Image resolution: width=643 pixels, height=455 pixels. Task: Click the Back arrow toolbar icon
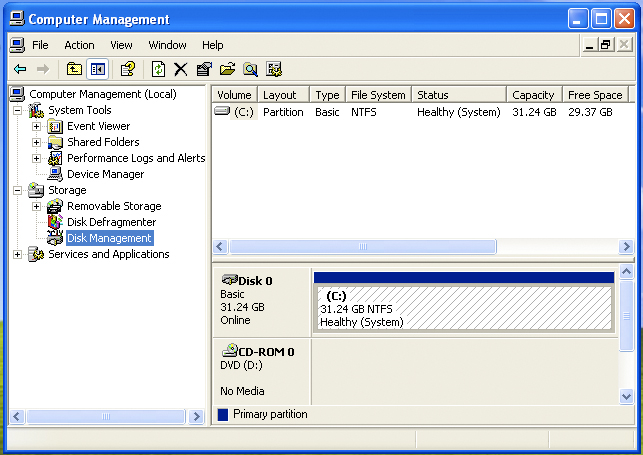click(x=20, y=69)
